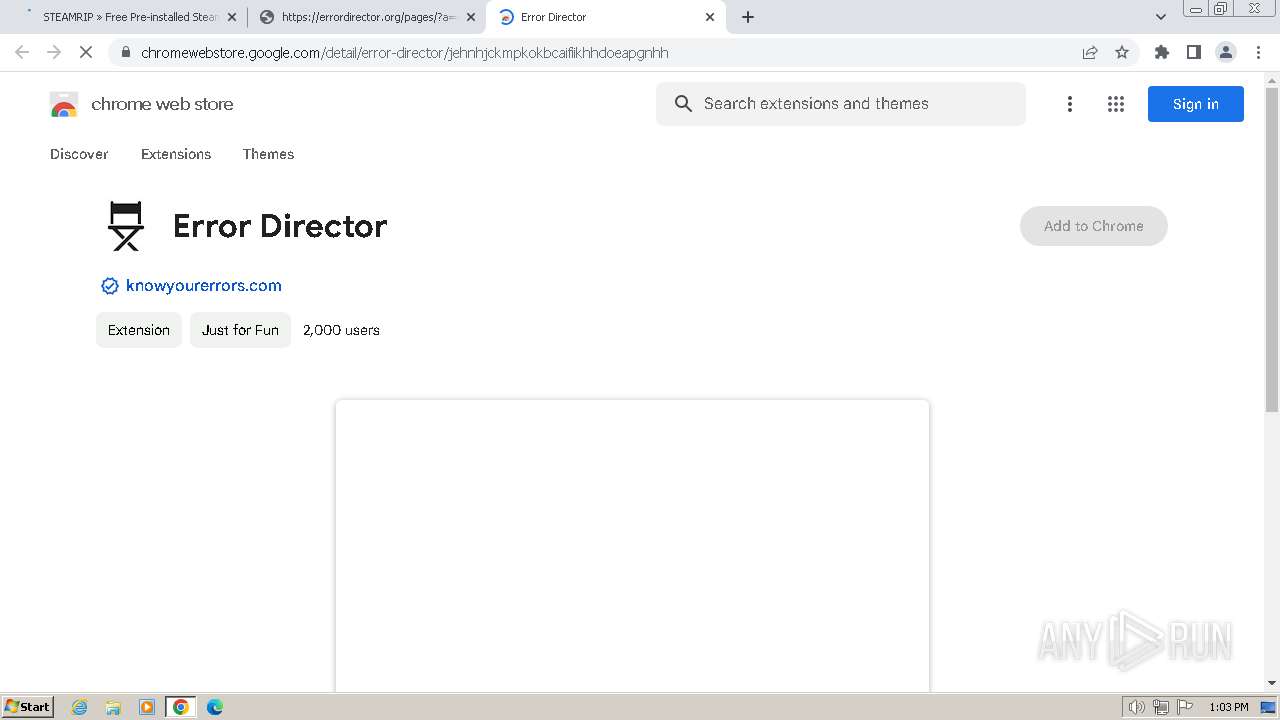This screenshot has height=720, width=1280.
Task: Click the Error Director heading
Action: coord(280,226)
